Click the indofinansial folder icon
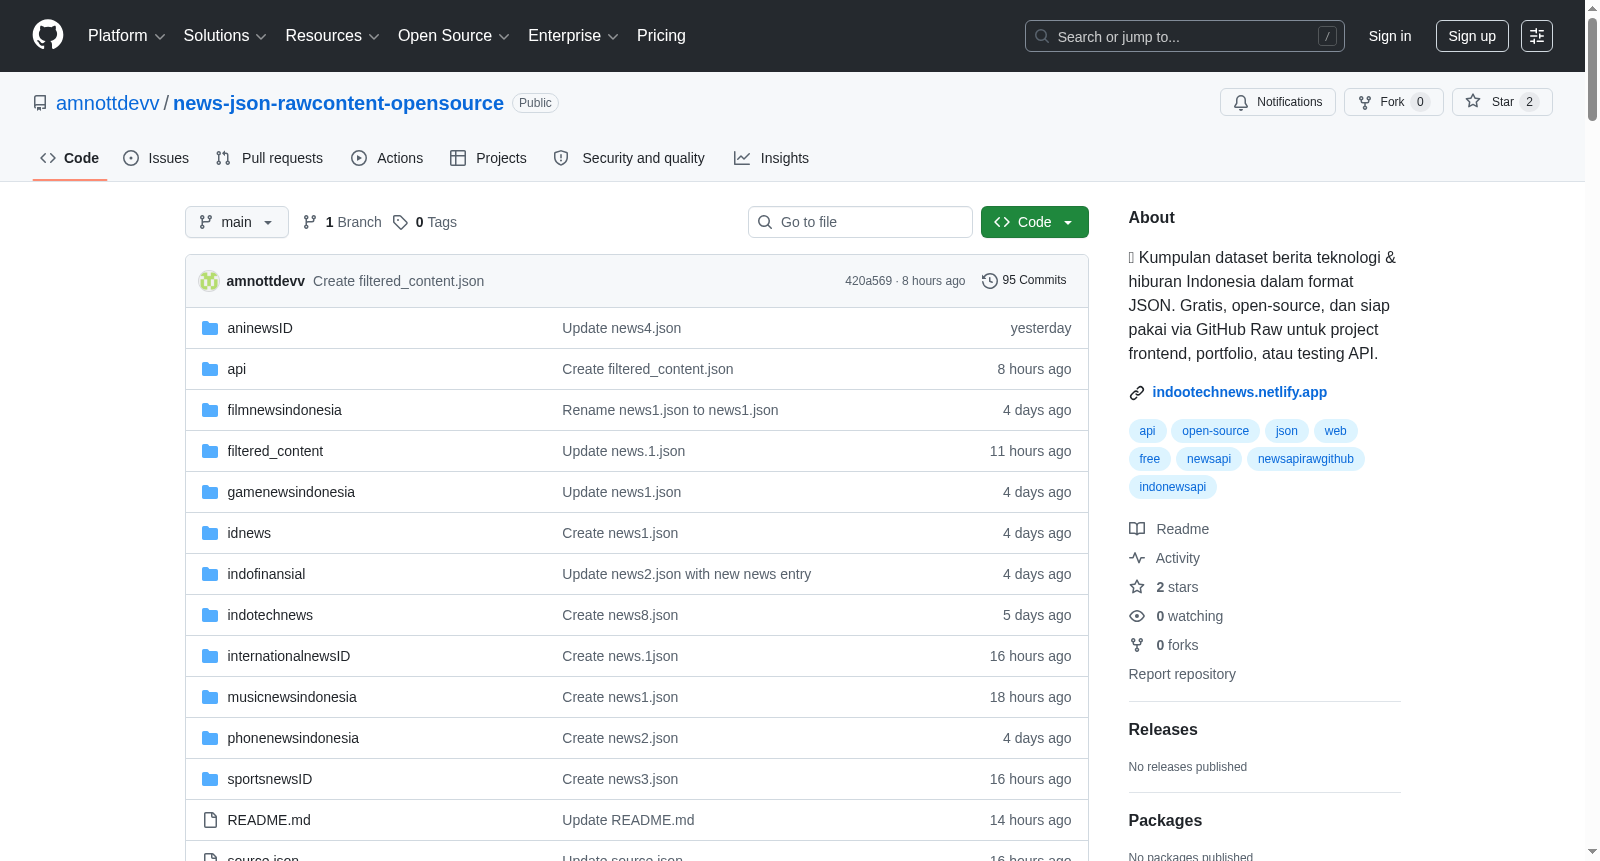 click(210, 574)
